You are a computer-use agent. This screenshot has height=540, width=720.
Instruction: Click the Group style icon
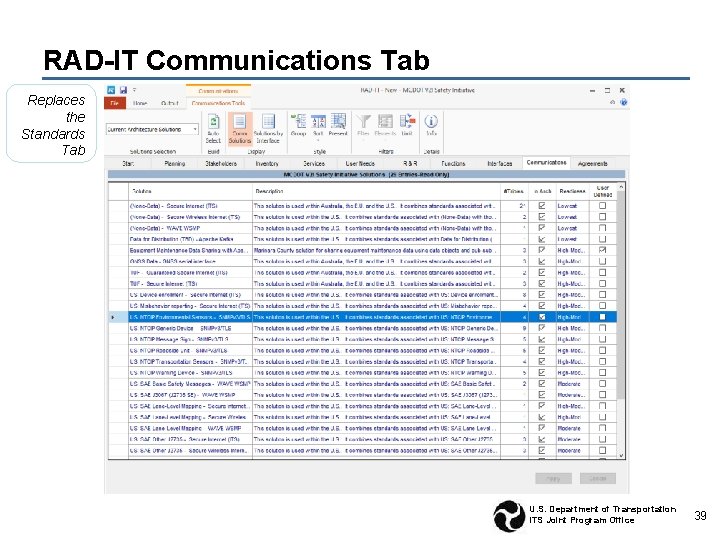[x=298, y=126]
